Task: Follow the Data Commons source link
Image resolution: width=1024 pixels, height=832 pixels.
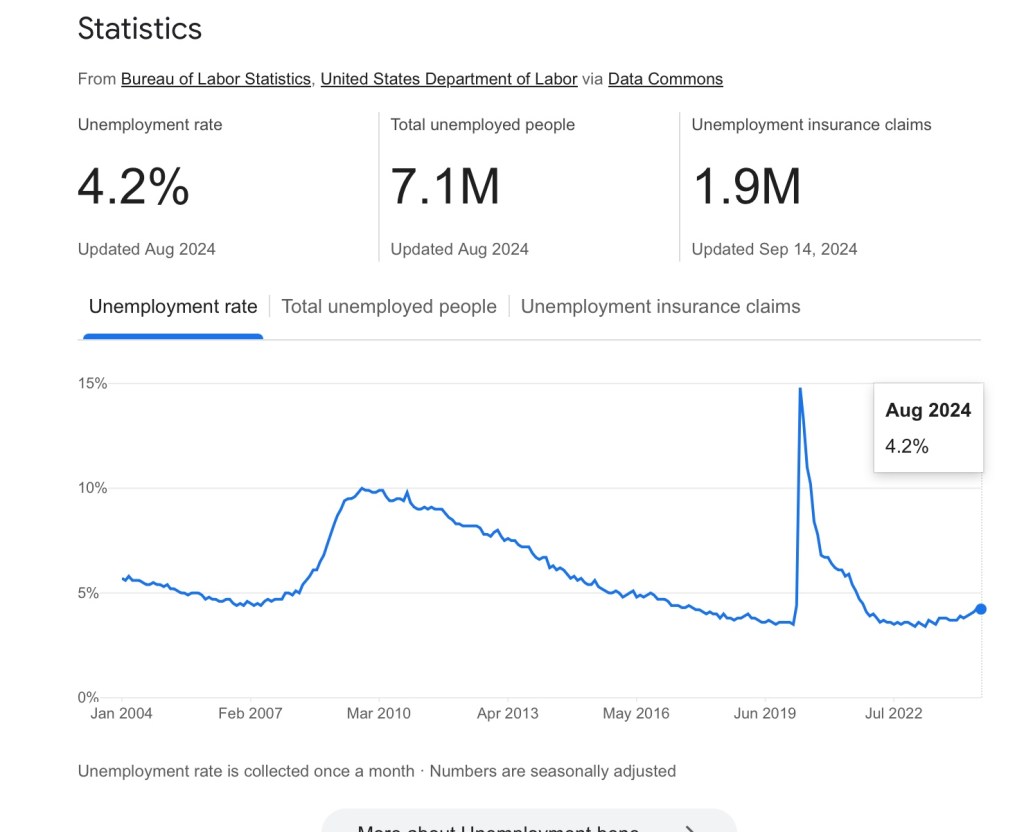Action: tap(665, 79)
